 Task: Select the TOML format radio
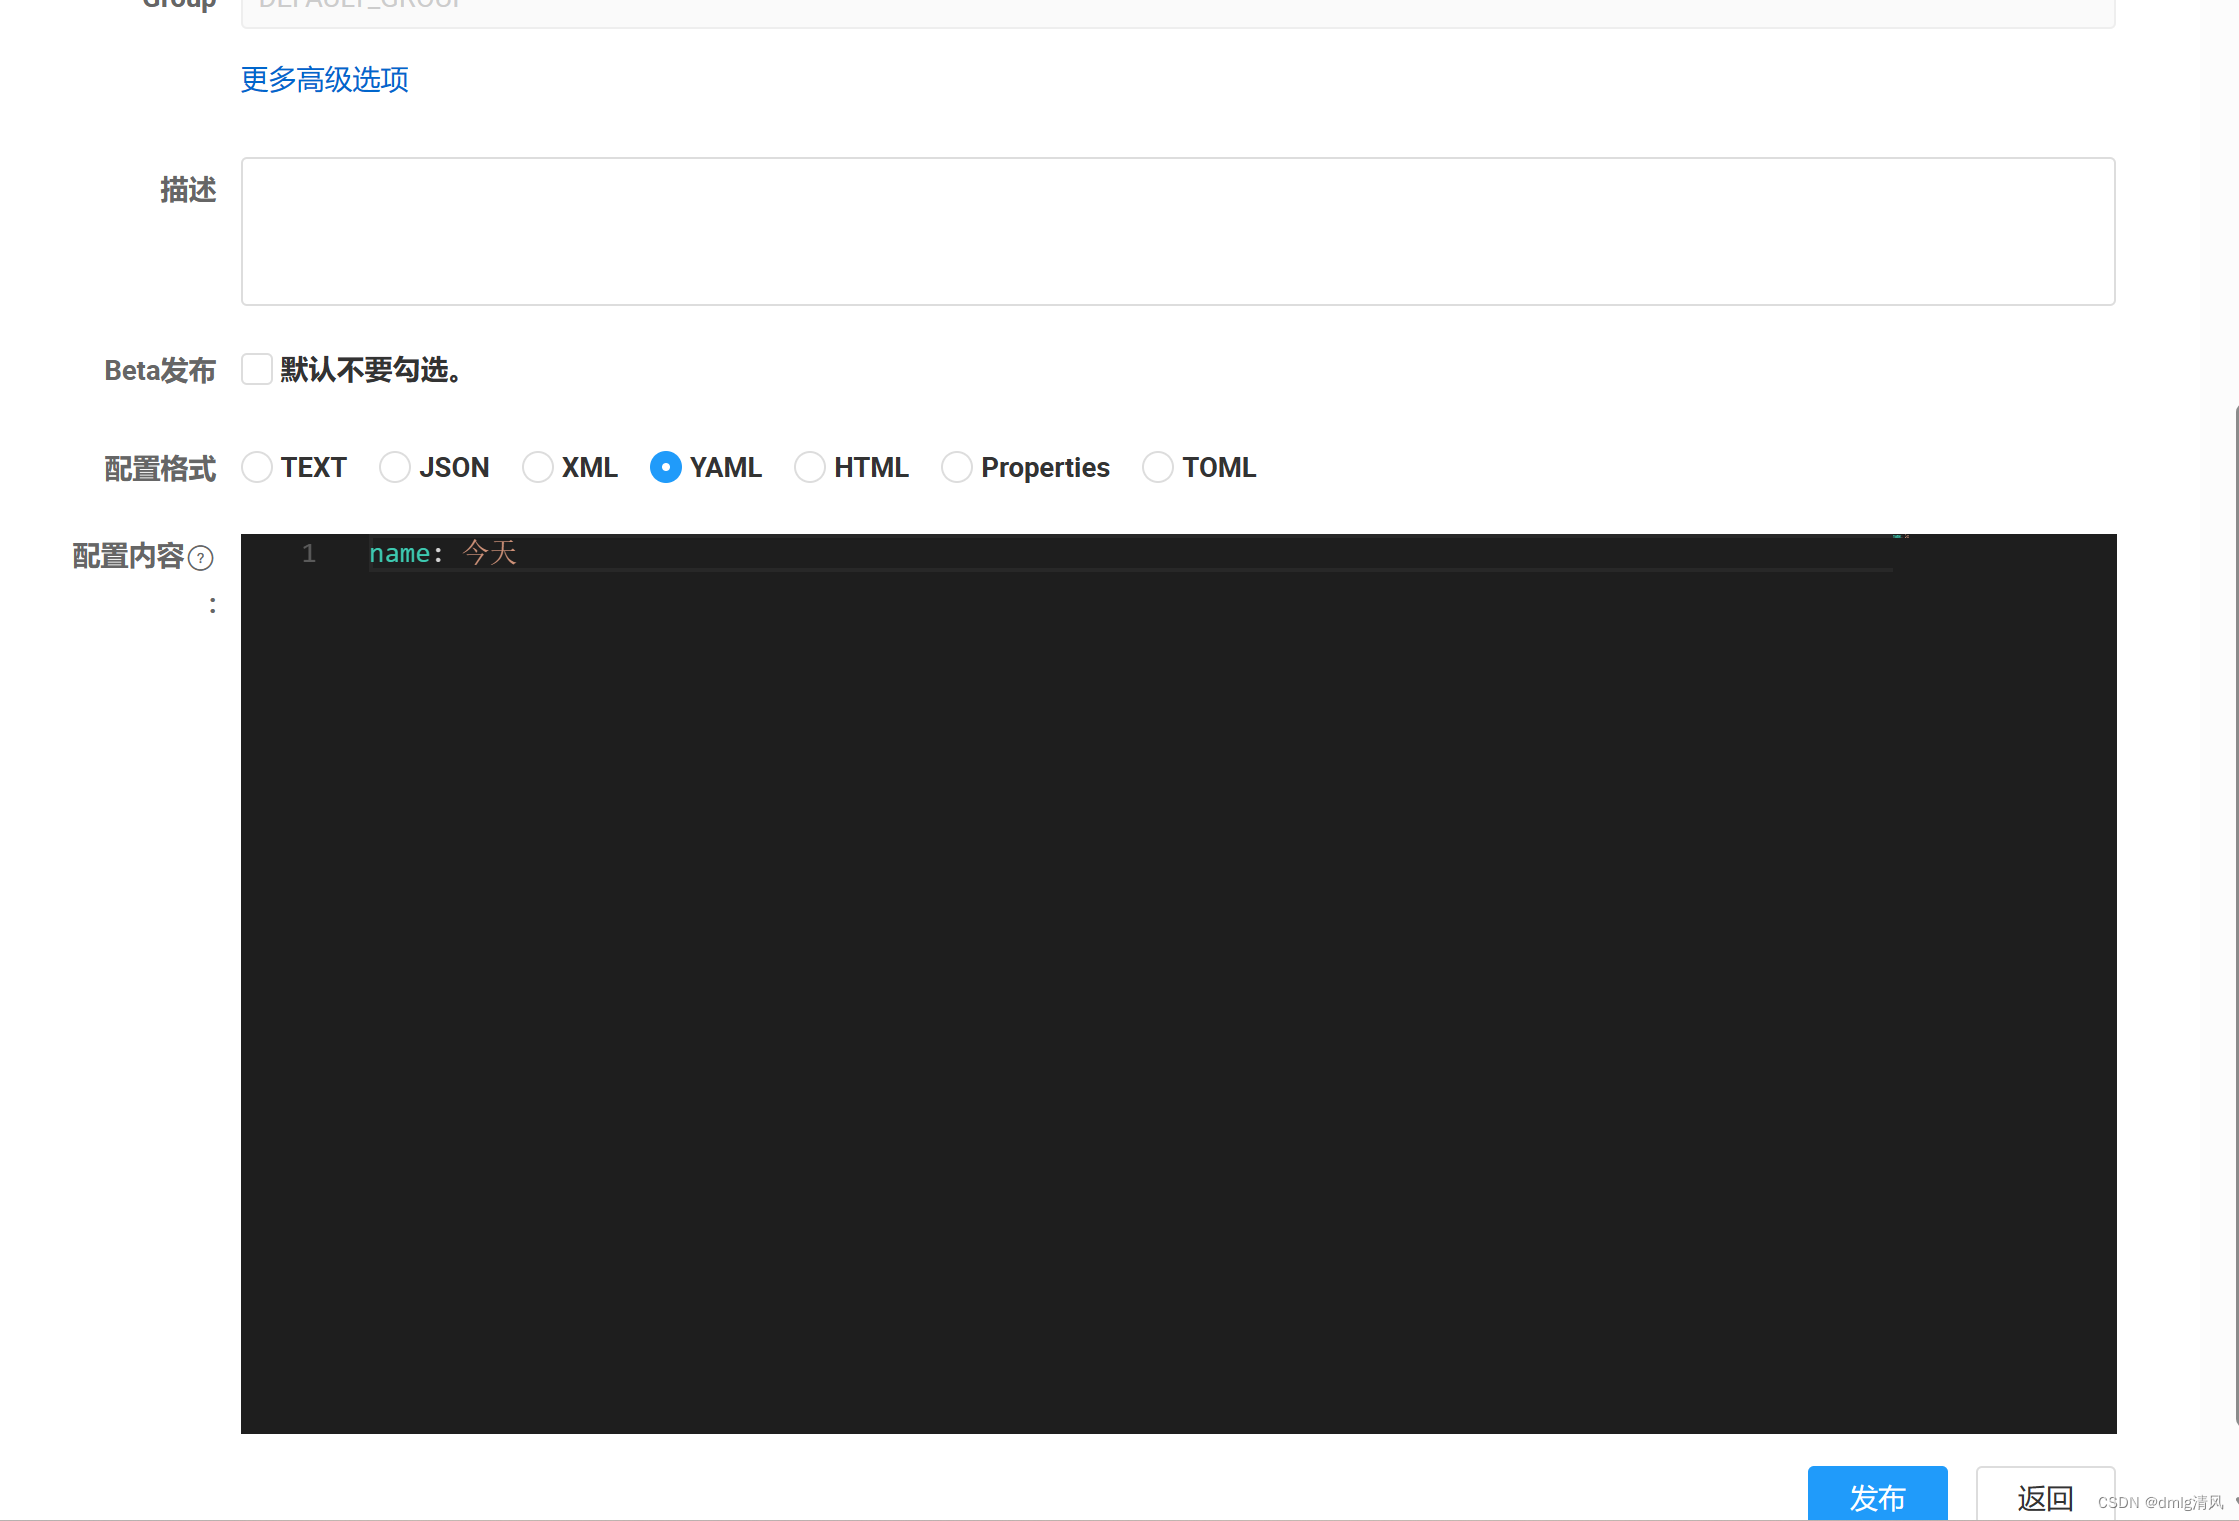(1158, 467)
